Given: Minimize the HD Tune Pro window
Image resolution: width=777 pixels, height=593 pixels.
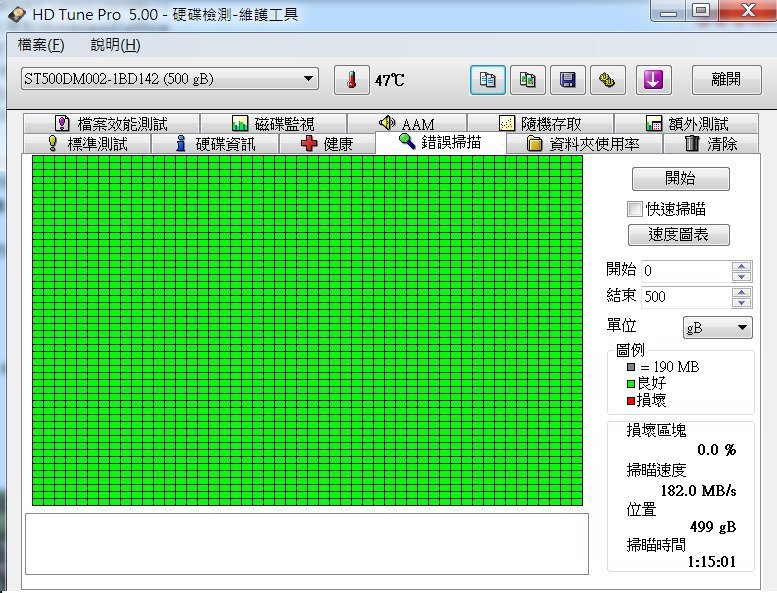Looking at the screenshot, I should pyautogui.click(x=668, y=11).
